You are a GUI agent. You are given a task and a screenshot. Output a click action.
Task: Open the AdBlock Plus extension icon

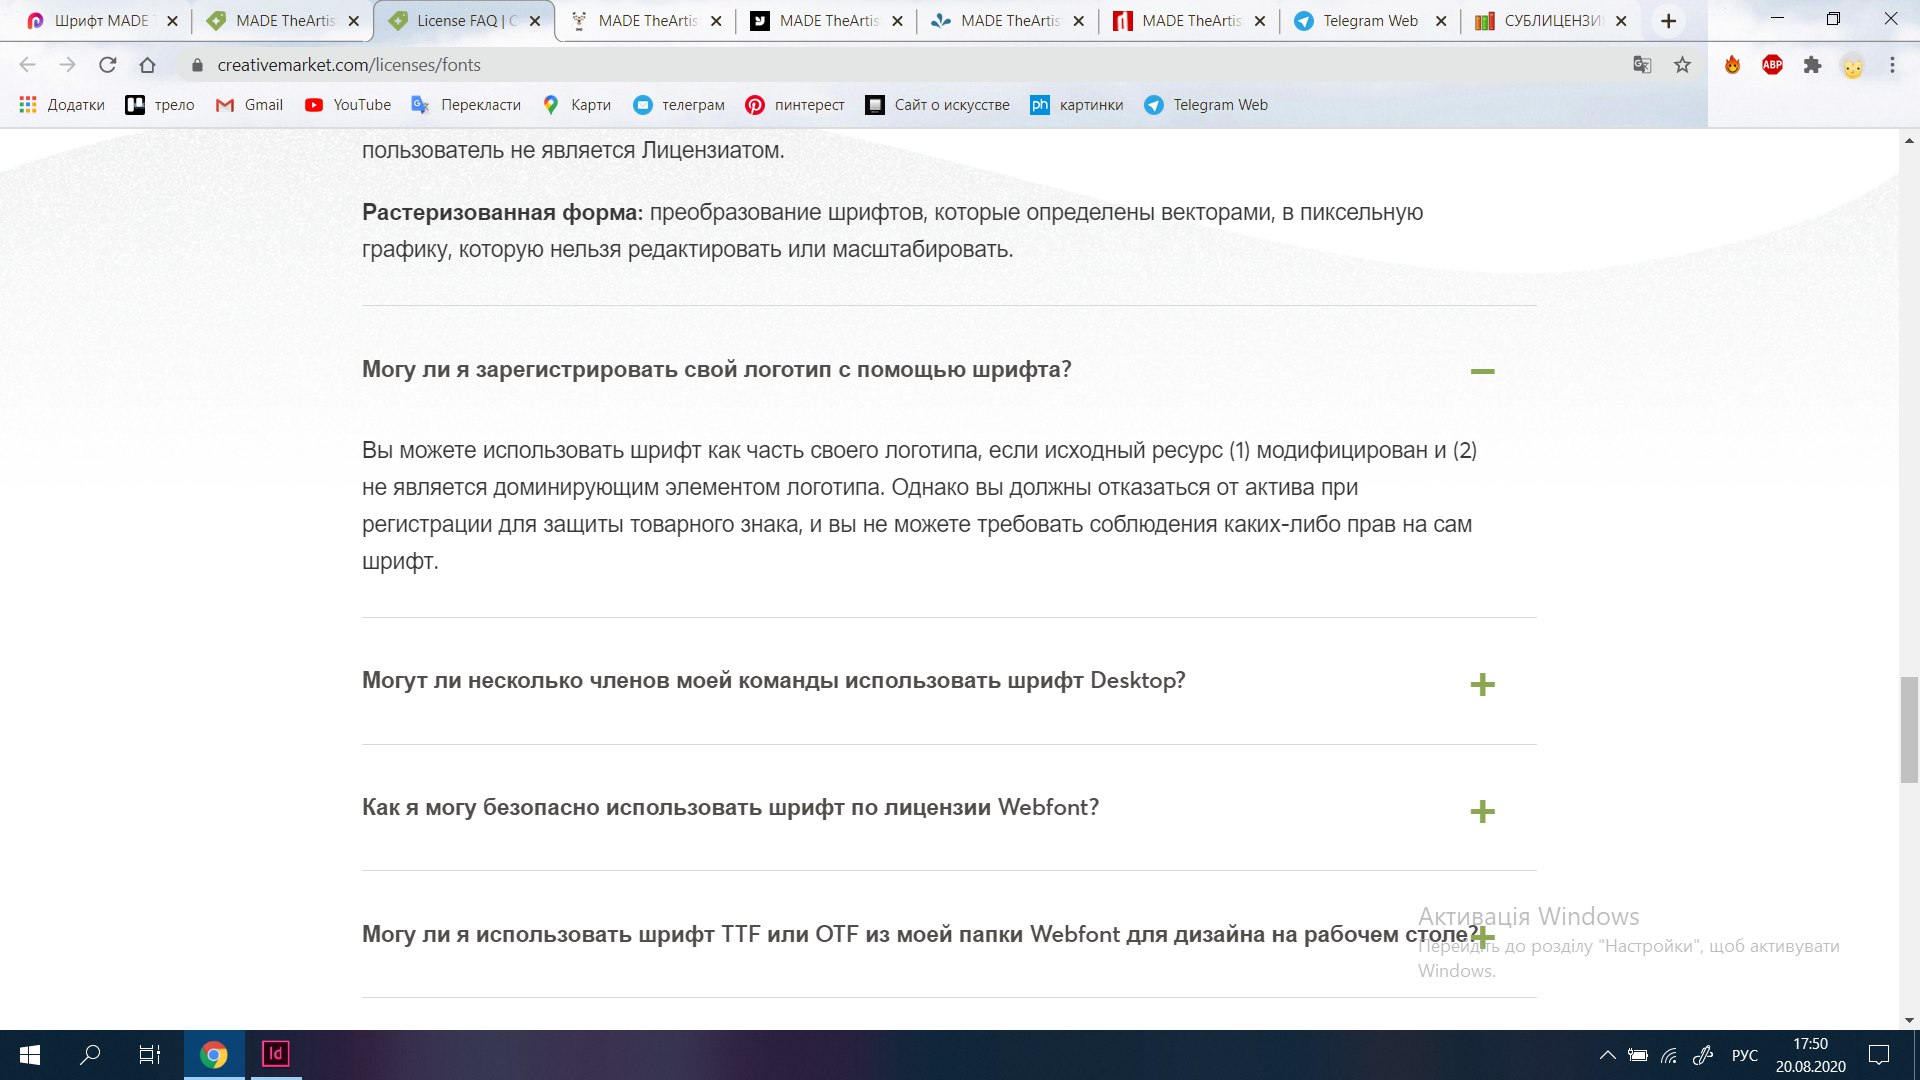click(x=1772, y=65)
